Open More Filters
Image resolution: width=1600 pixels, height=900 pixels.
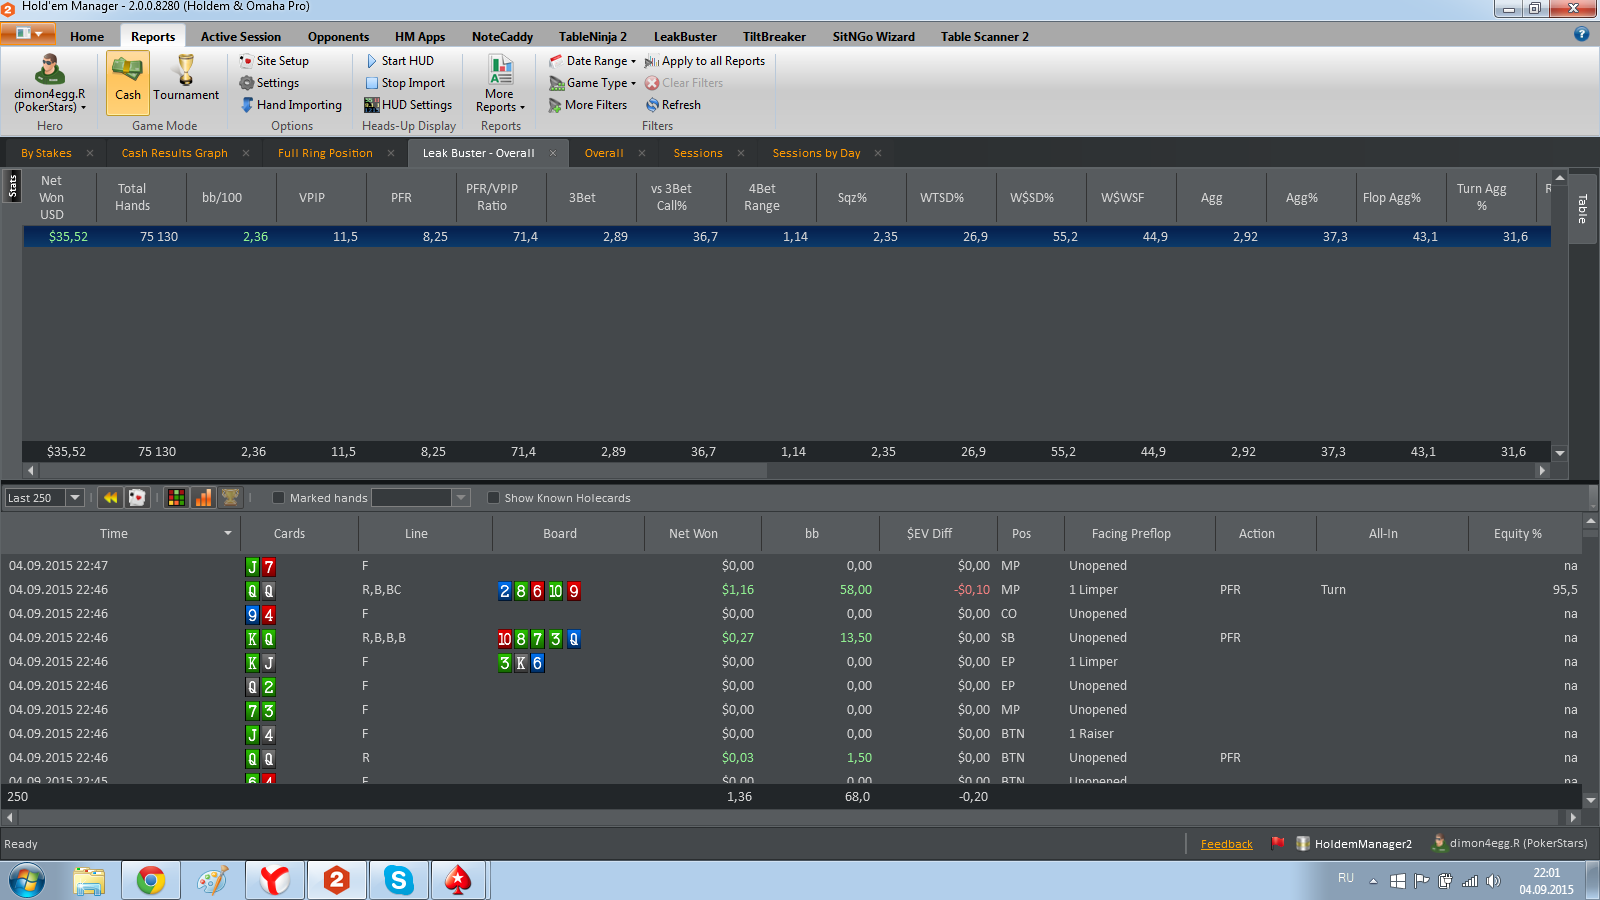[588, 105]
